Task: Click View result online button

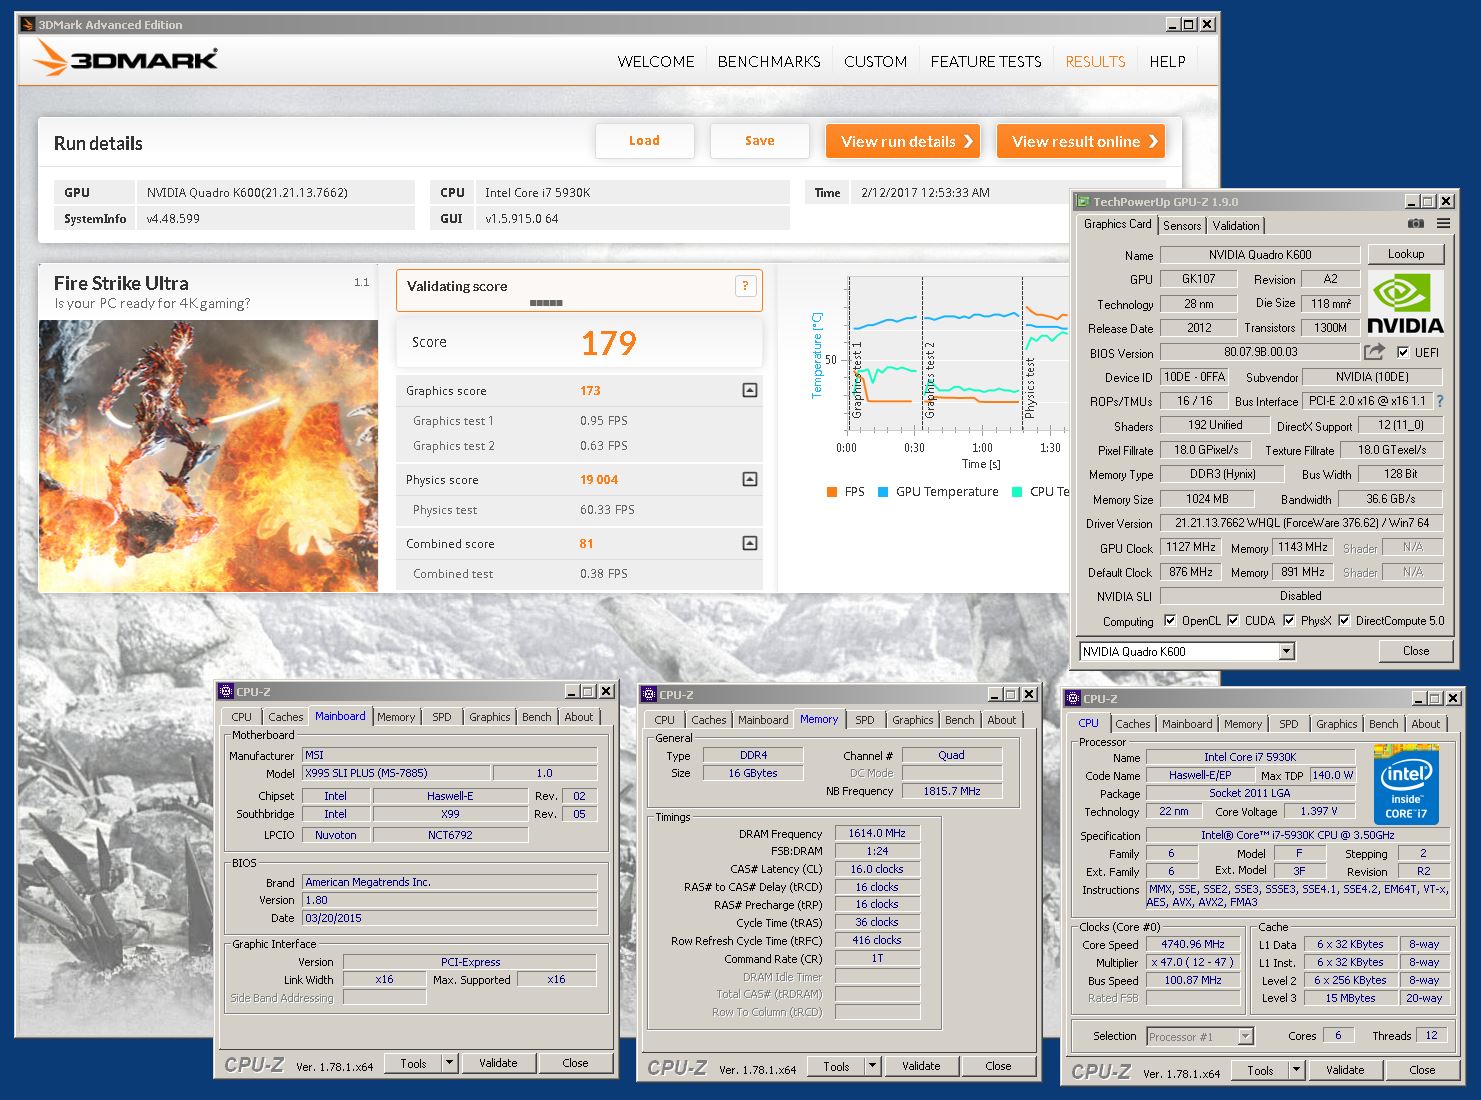Action: coord(1081,141)
